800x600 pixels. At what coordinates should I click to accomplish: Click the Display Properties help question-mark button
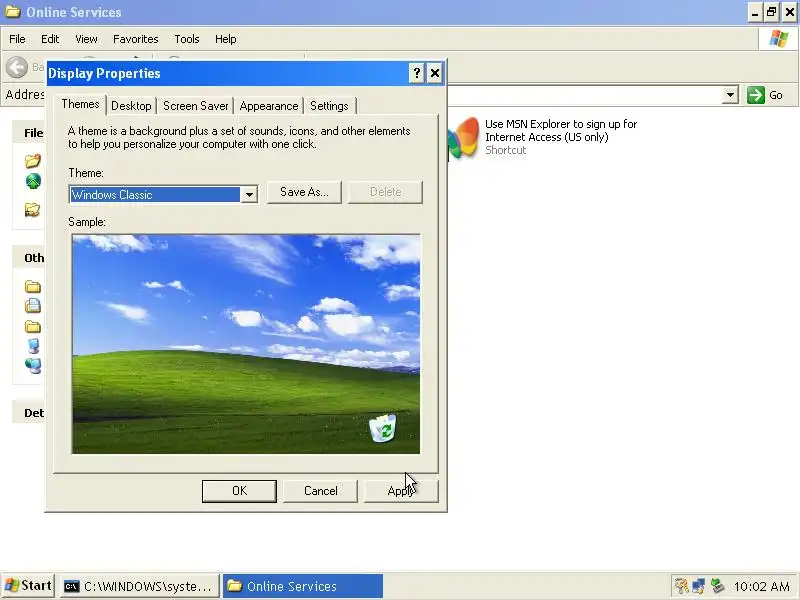coord(416,73)
